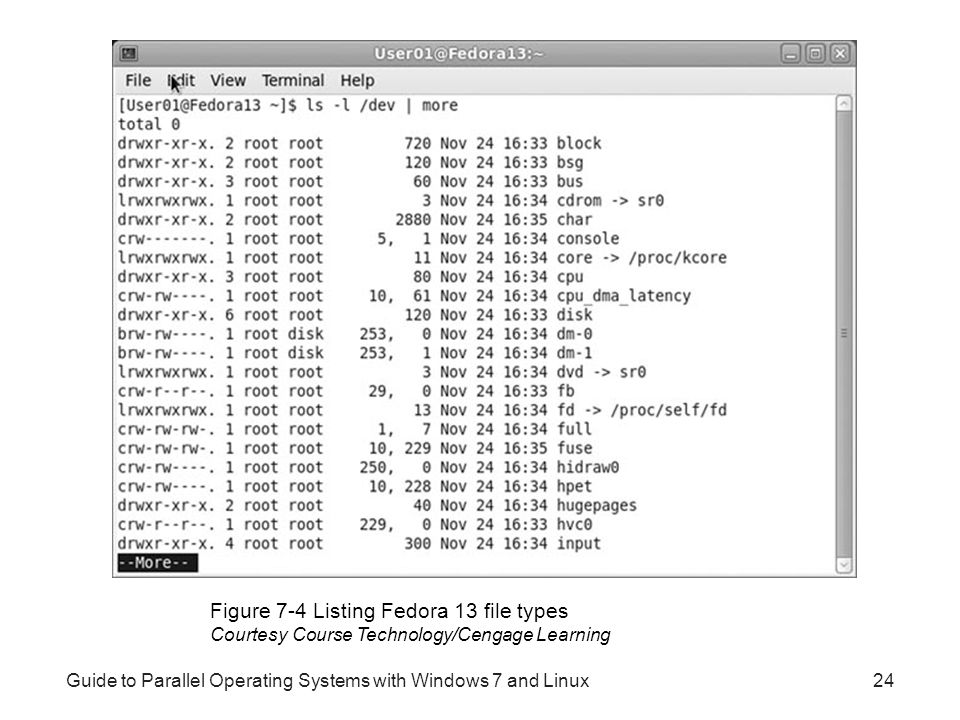Screen dimensions: 960x720
Task: Click the 'cdrom -> sr0' entry
Action: tap(610, 201)
